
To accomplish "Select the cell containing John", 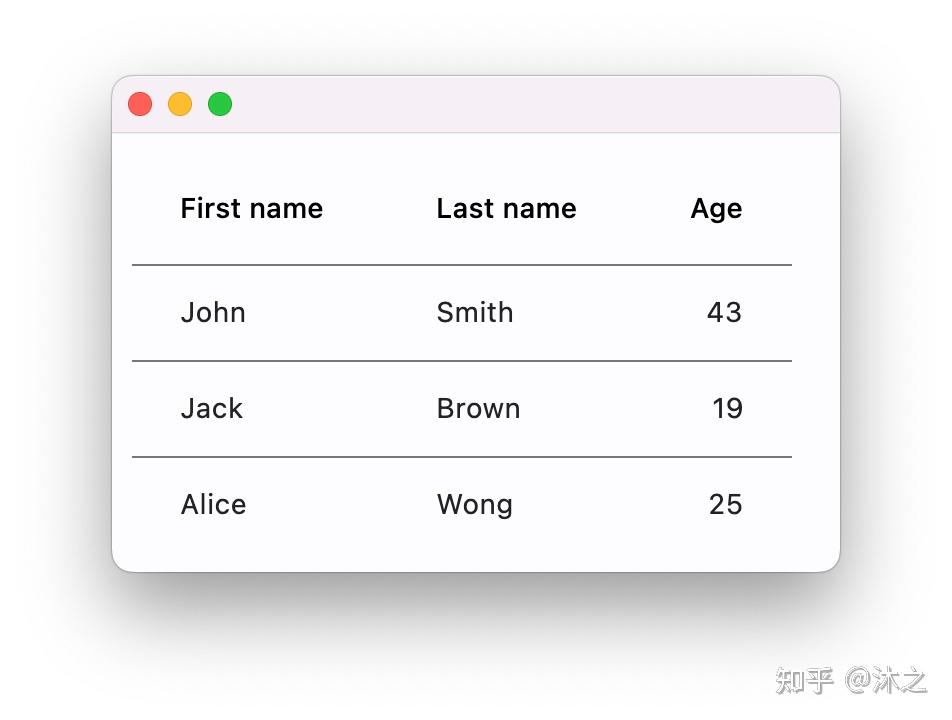I will [x=213, y=312].
